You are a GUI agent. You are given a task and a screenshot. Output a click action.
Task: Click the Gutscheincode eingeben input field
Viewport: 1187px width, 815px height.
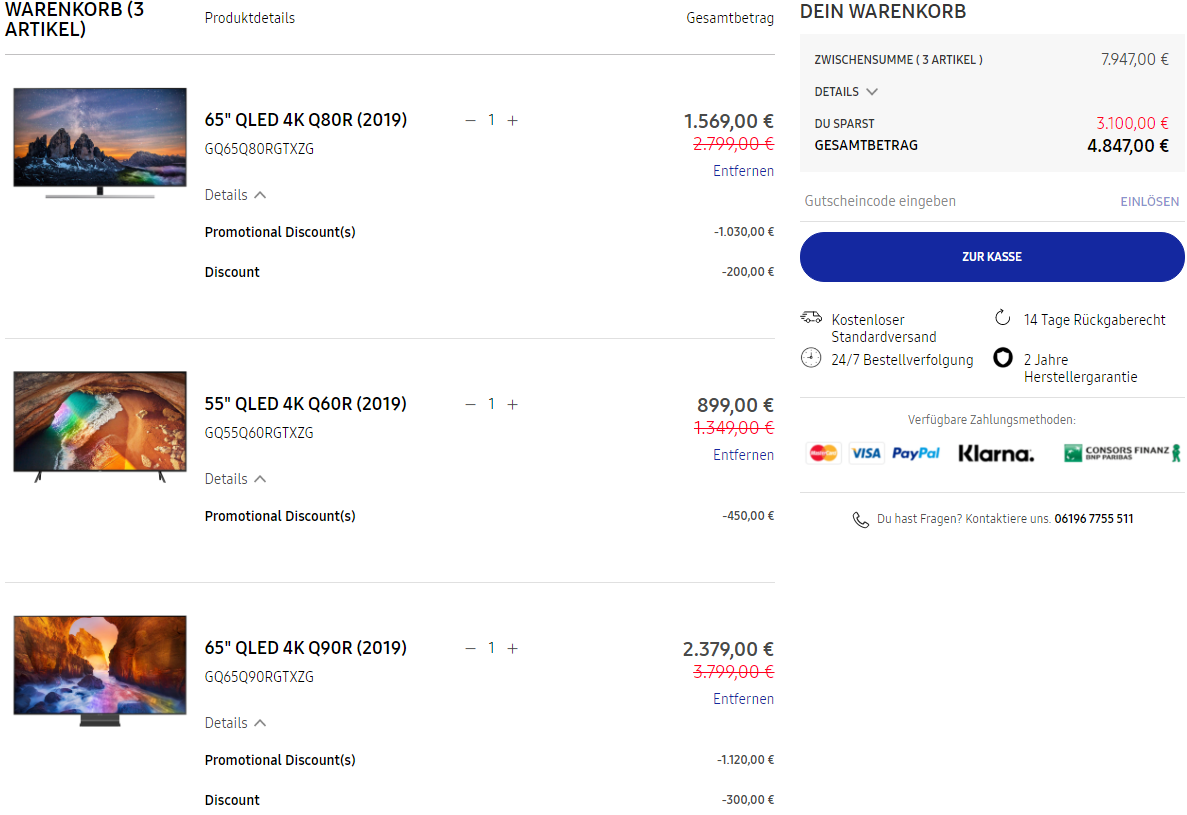coord(950,201)
